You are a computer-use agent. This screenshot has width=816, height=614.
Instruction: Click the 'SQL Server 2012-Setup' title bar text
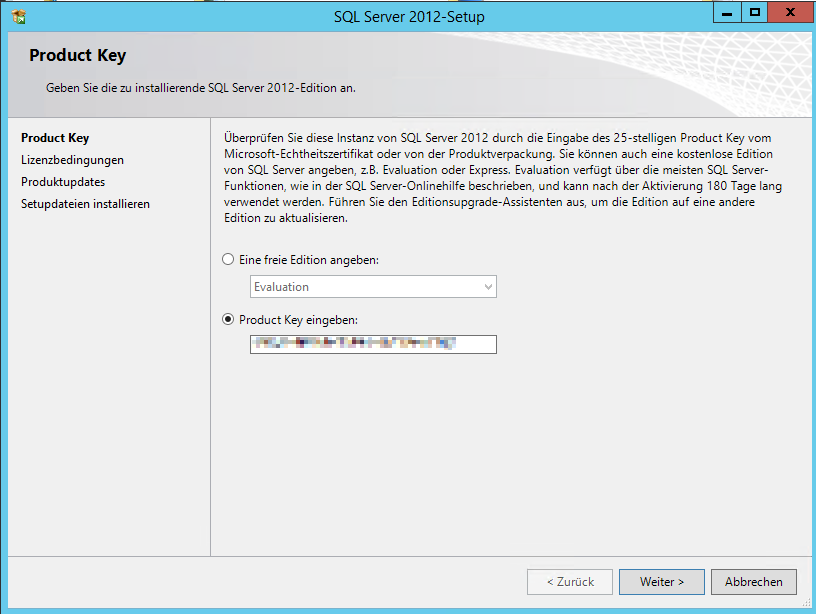[x=408, y=16]
